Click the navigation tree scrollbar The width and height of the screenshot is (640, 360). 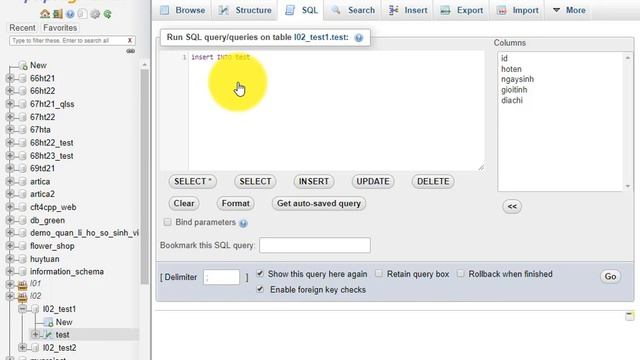(144, 176)
